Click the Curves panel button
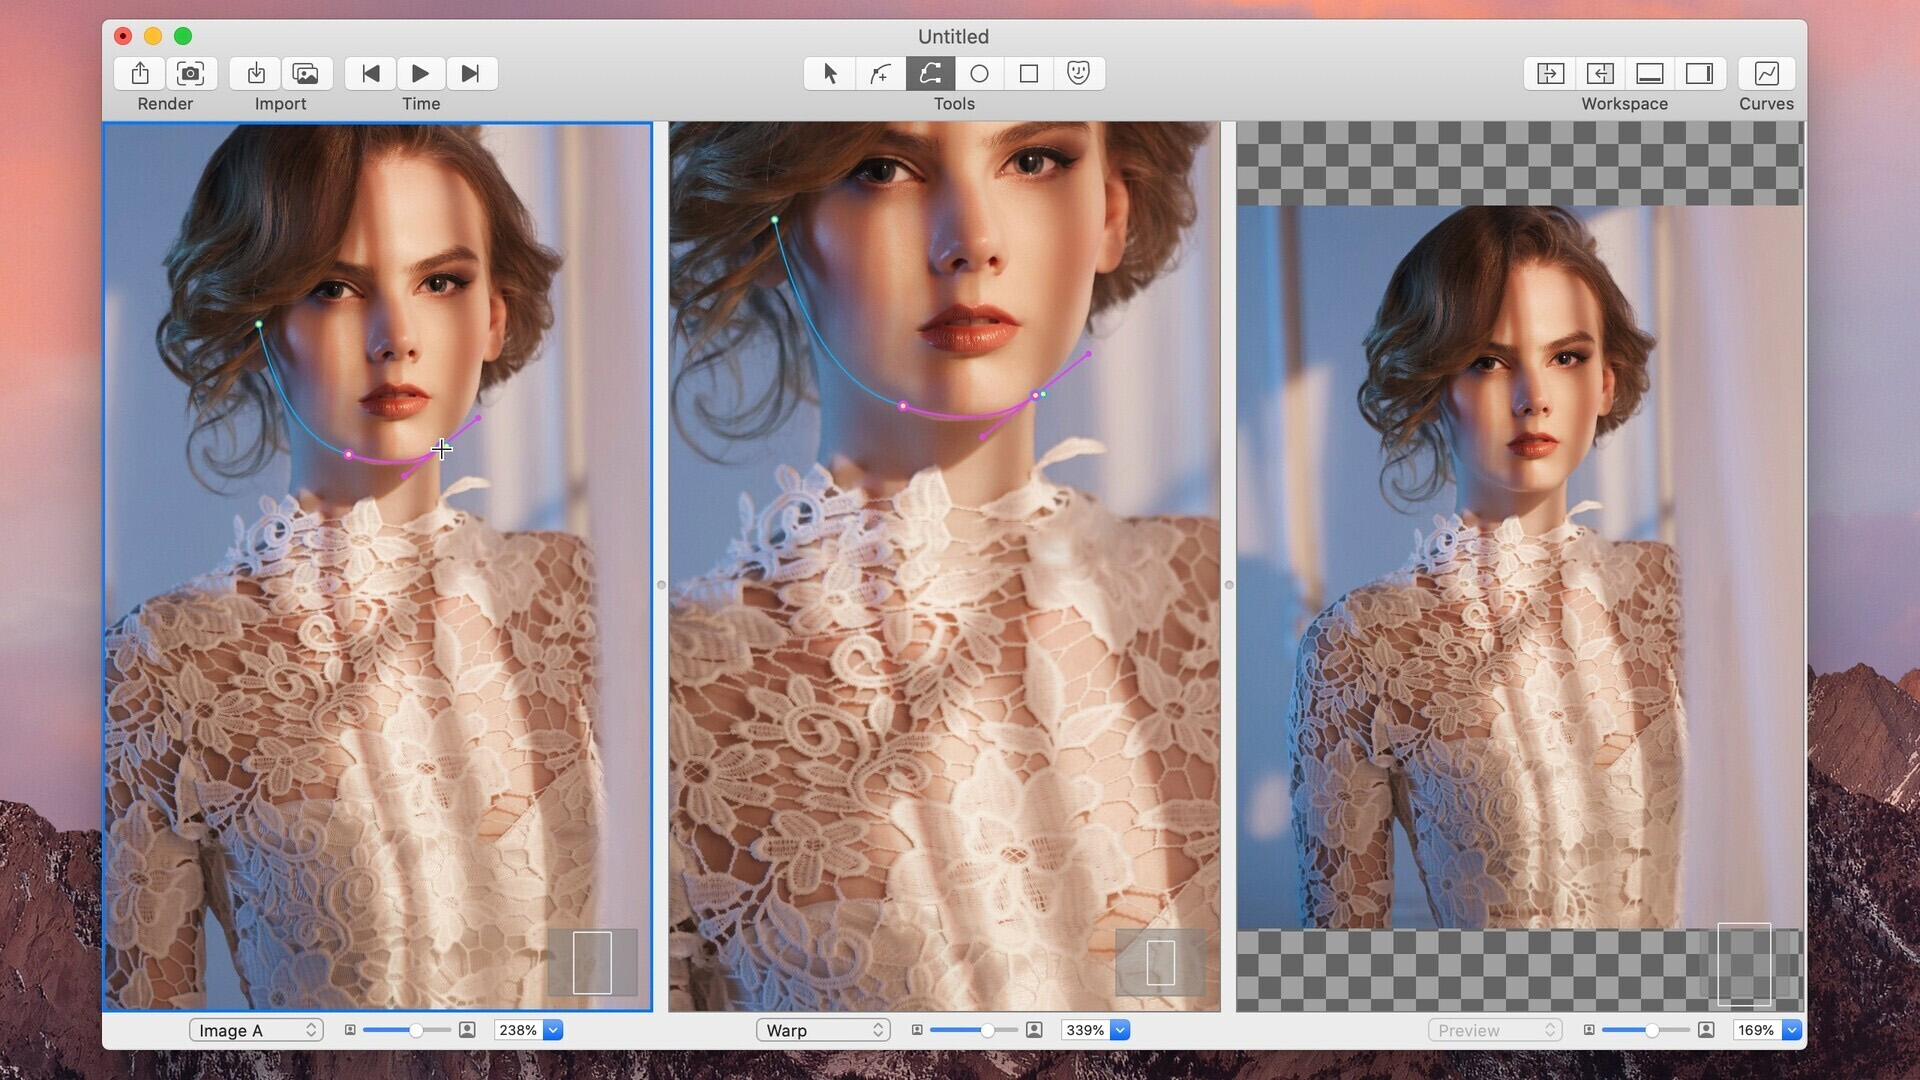The height and width of the screenshot is (1080, 1920). 1764,73
